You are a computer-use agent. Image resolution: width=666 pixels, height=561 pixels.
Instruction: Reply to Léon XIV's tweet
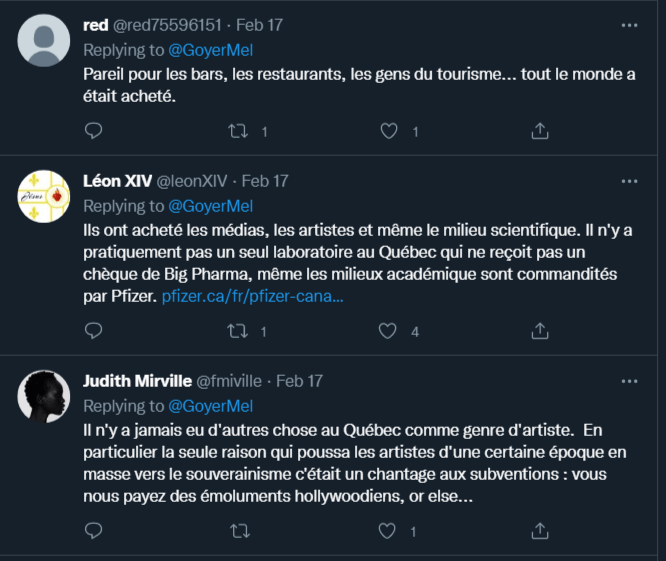point(93,331)
